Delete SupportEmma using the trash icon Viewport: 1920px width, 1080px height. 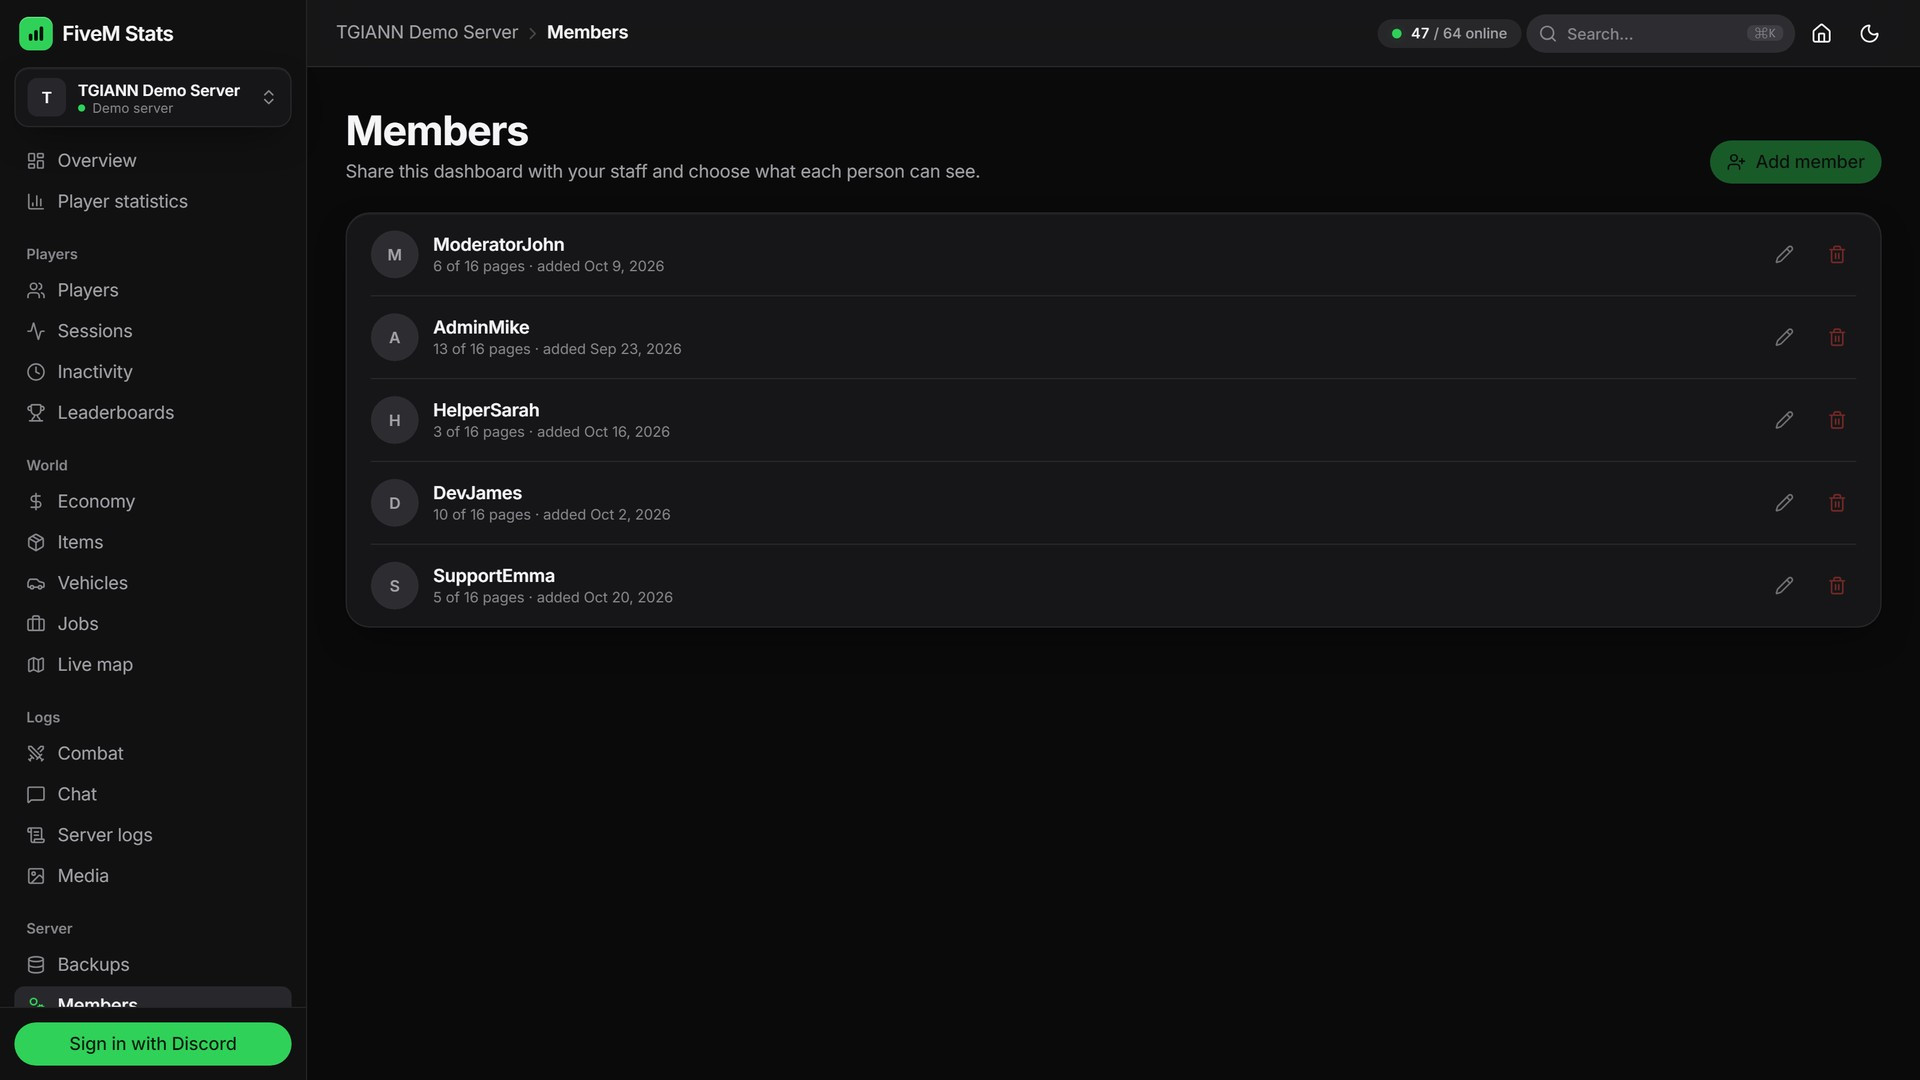[1837, 586]
